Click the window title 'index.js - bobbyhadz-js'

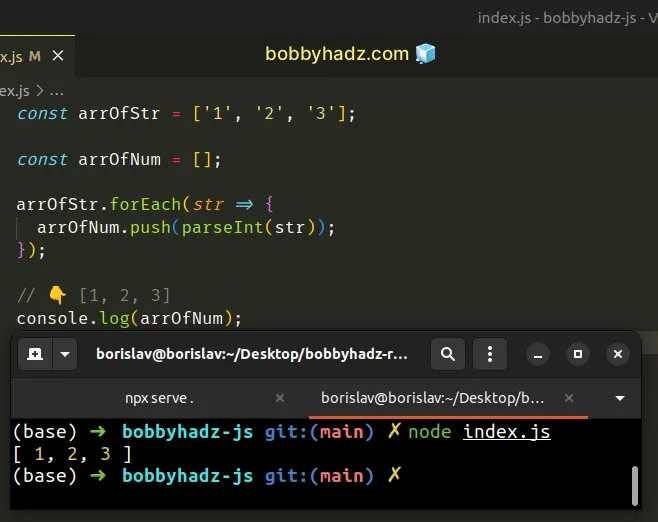tap(557, 18)
